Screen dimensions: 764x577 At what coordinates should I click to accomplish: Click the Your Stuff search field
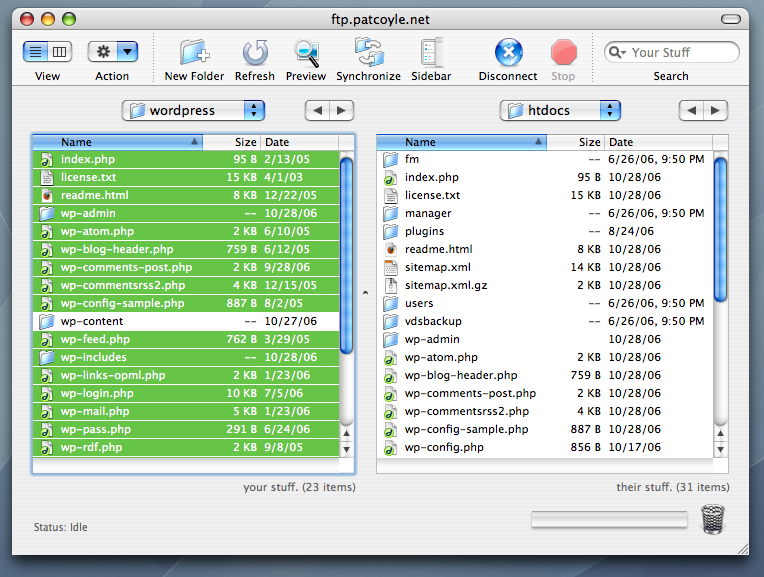coord(672,52)
